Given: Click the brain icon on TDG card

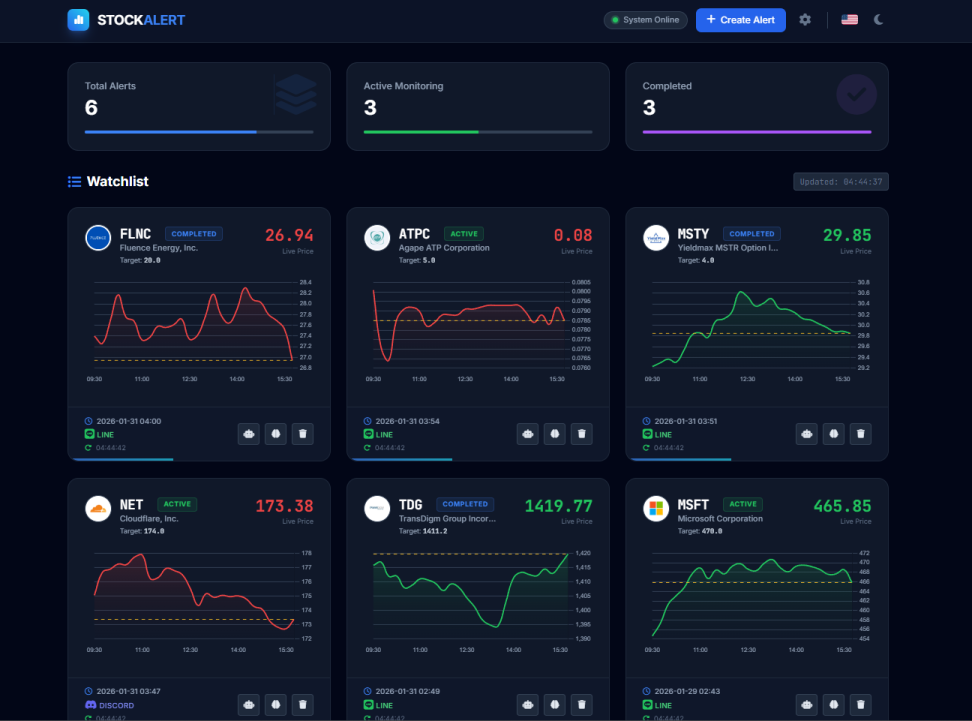Looking at the screenshot, I should pos(555,704).
